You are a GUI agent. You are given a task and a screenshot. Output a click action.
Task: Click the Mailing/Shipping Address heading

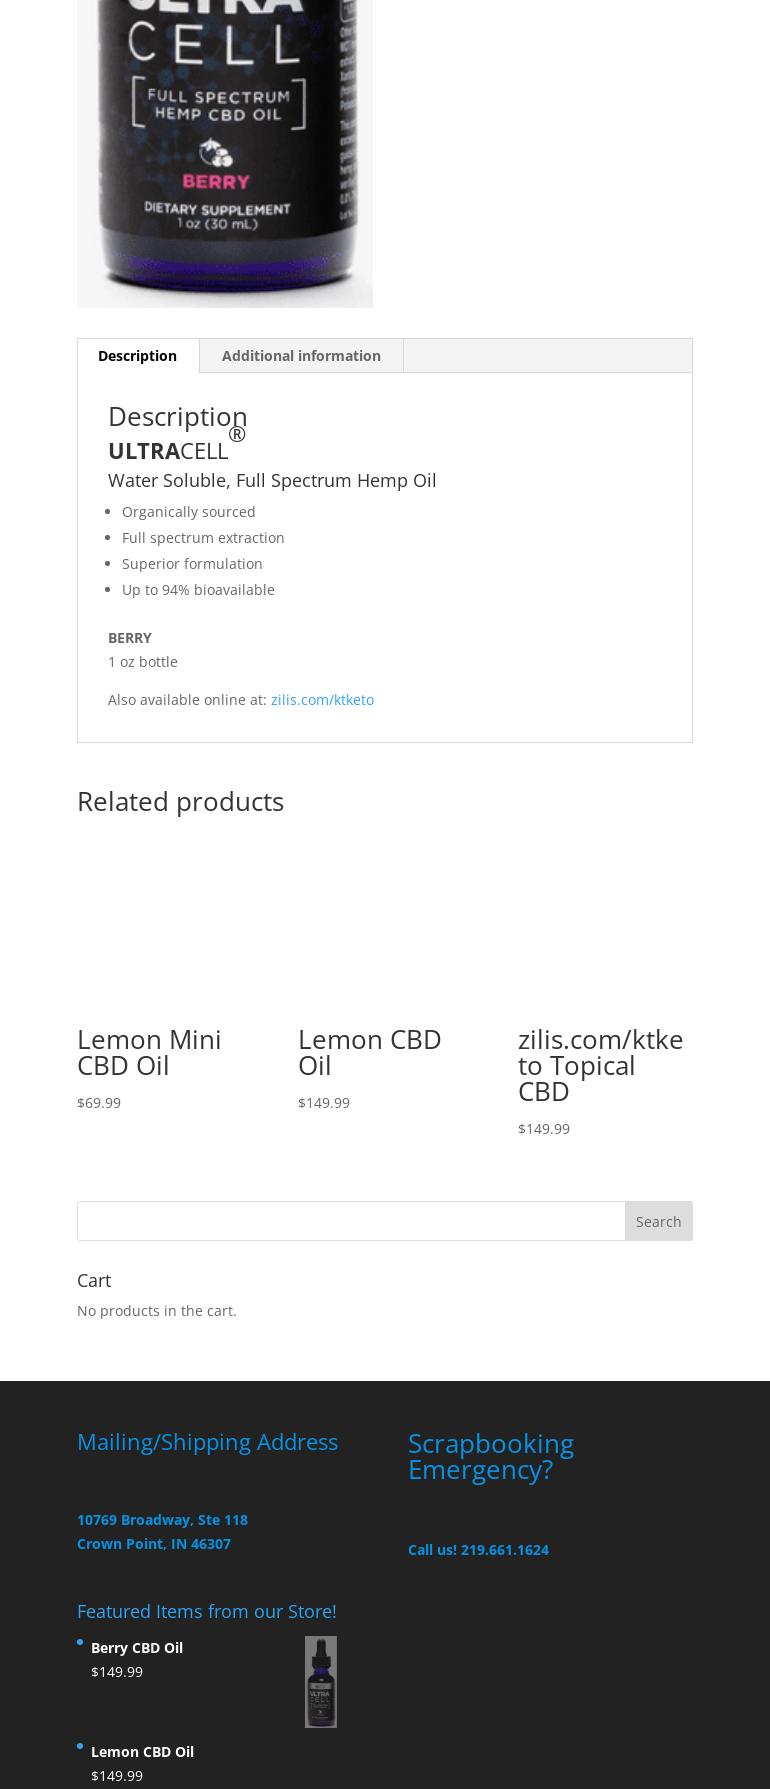207,1442
